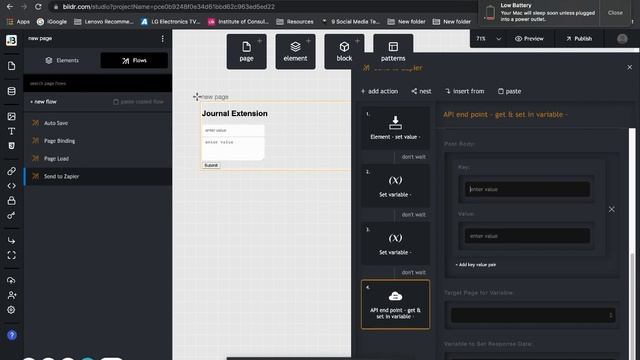Screen dimensions: 640x360
Task: Open the lock icon in left sidebar
Action: 11,200
